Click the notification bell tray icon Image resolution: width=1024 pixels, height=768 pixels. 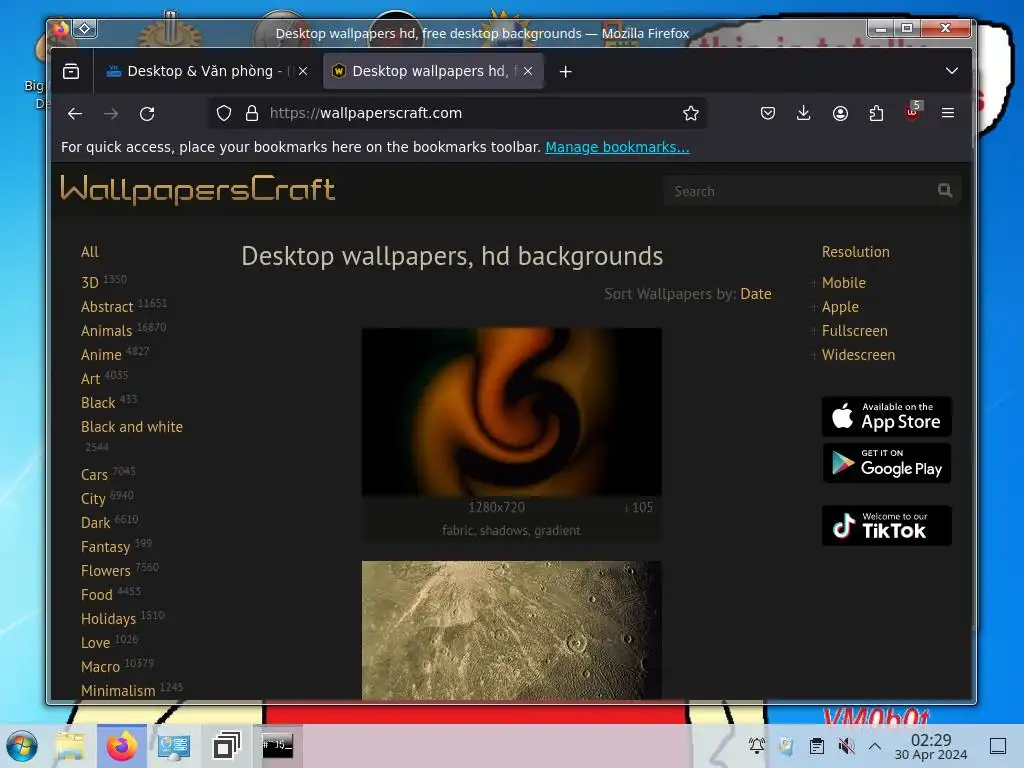[x=757, y=746]
